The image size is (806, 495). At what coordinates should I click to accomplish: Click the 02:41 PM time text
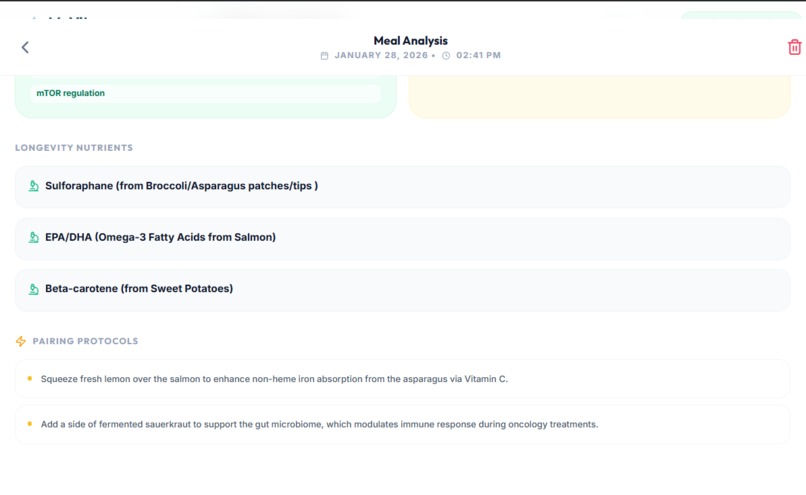pos(478,55)
